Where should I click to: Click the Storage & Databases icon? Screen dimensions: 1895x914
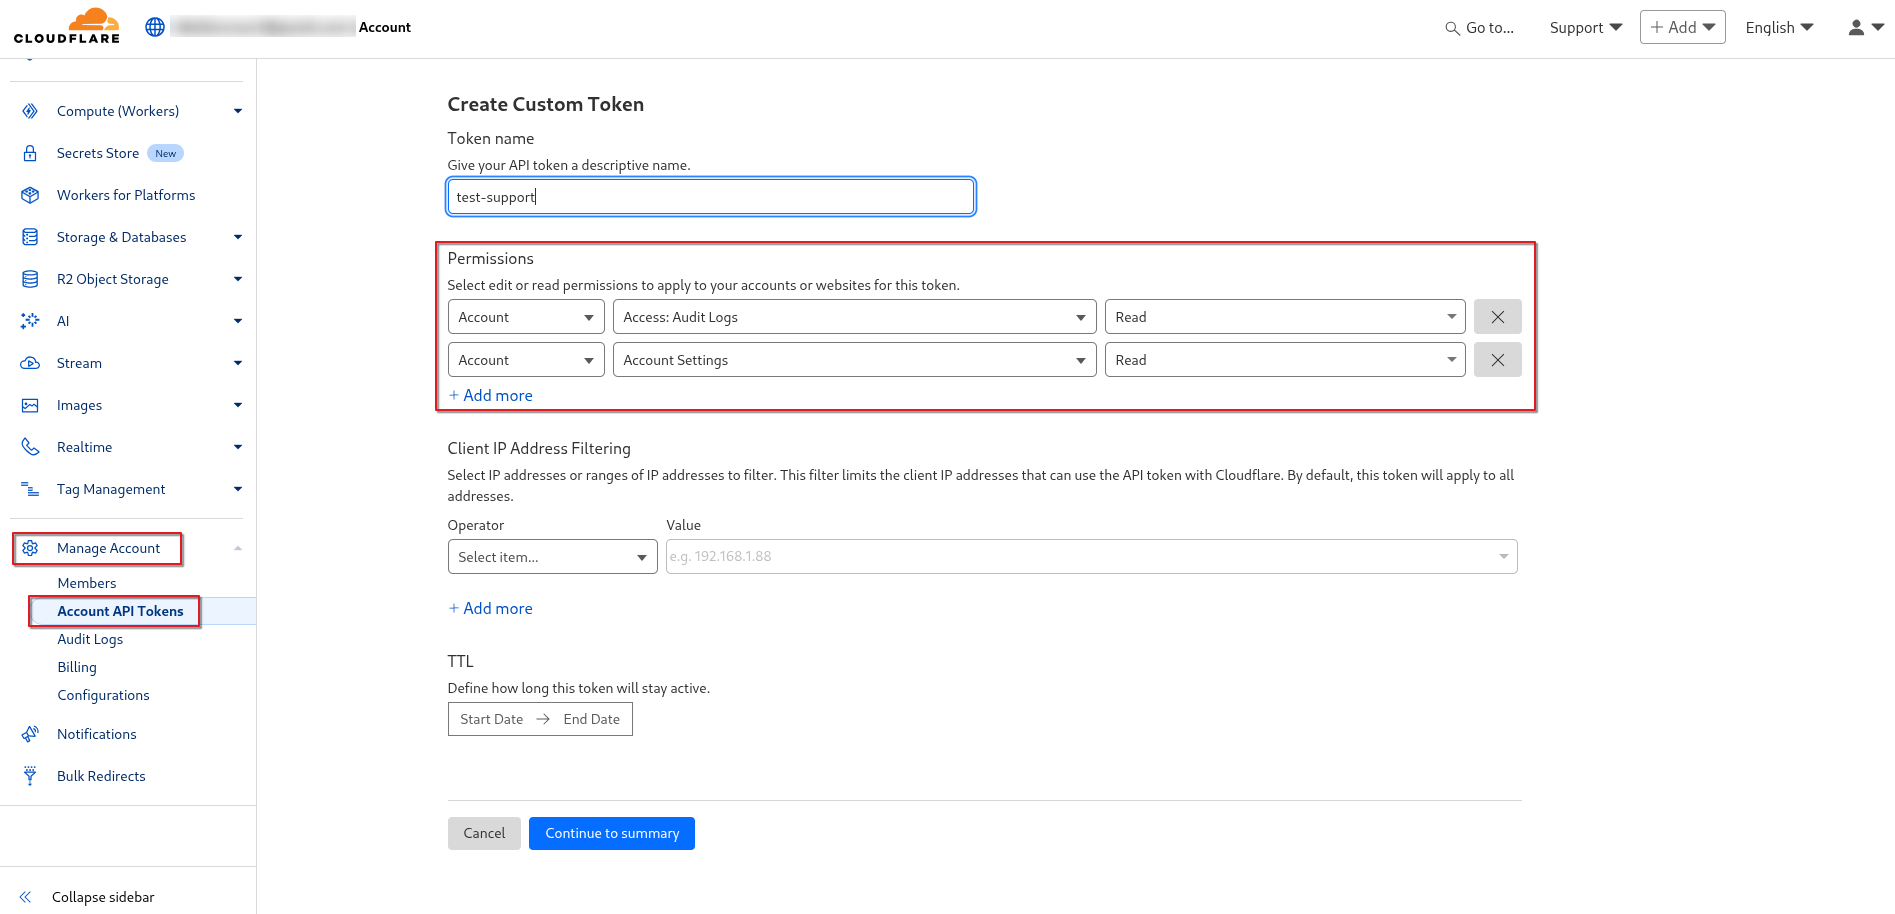tap(30, 237)
